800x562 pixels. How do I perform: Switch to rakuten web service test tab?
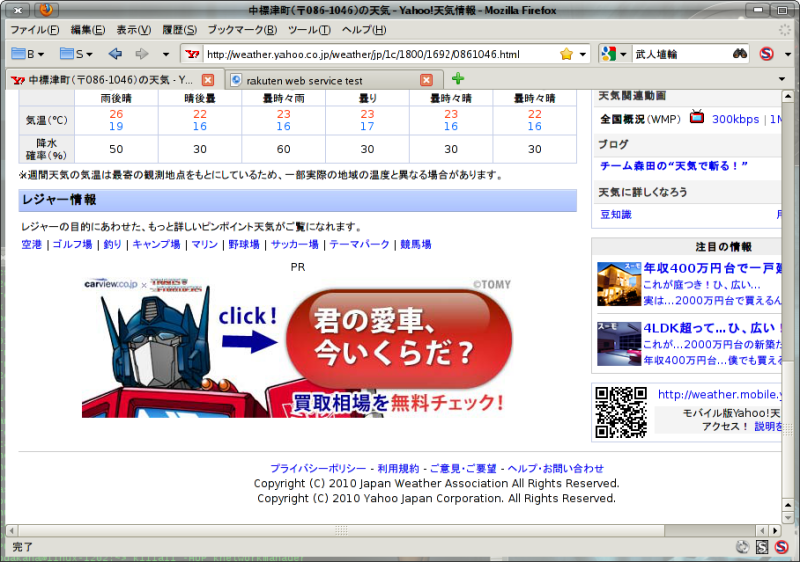(x=332, y=80)
